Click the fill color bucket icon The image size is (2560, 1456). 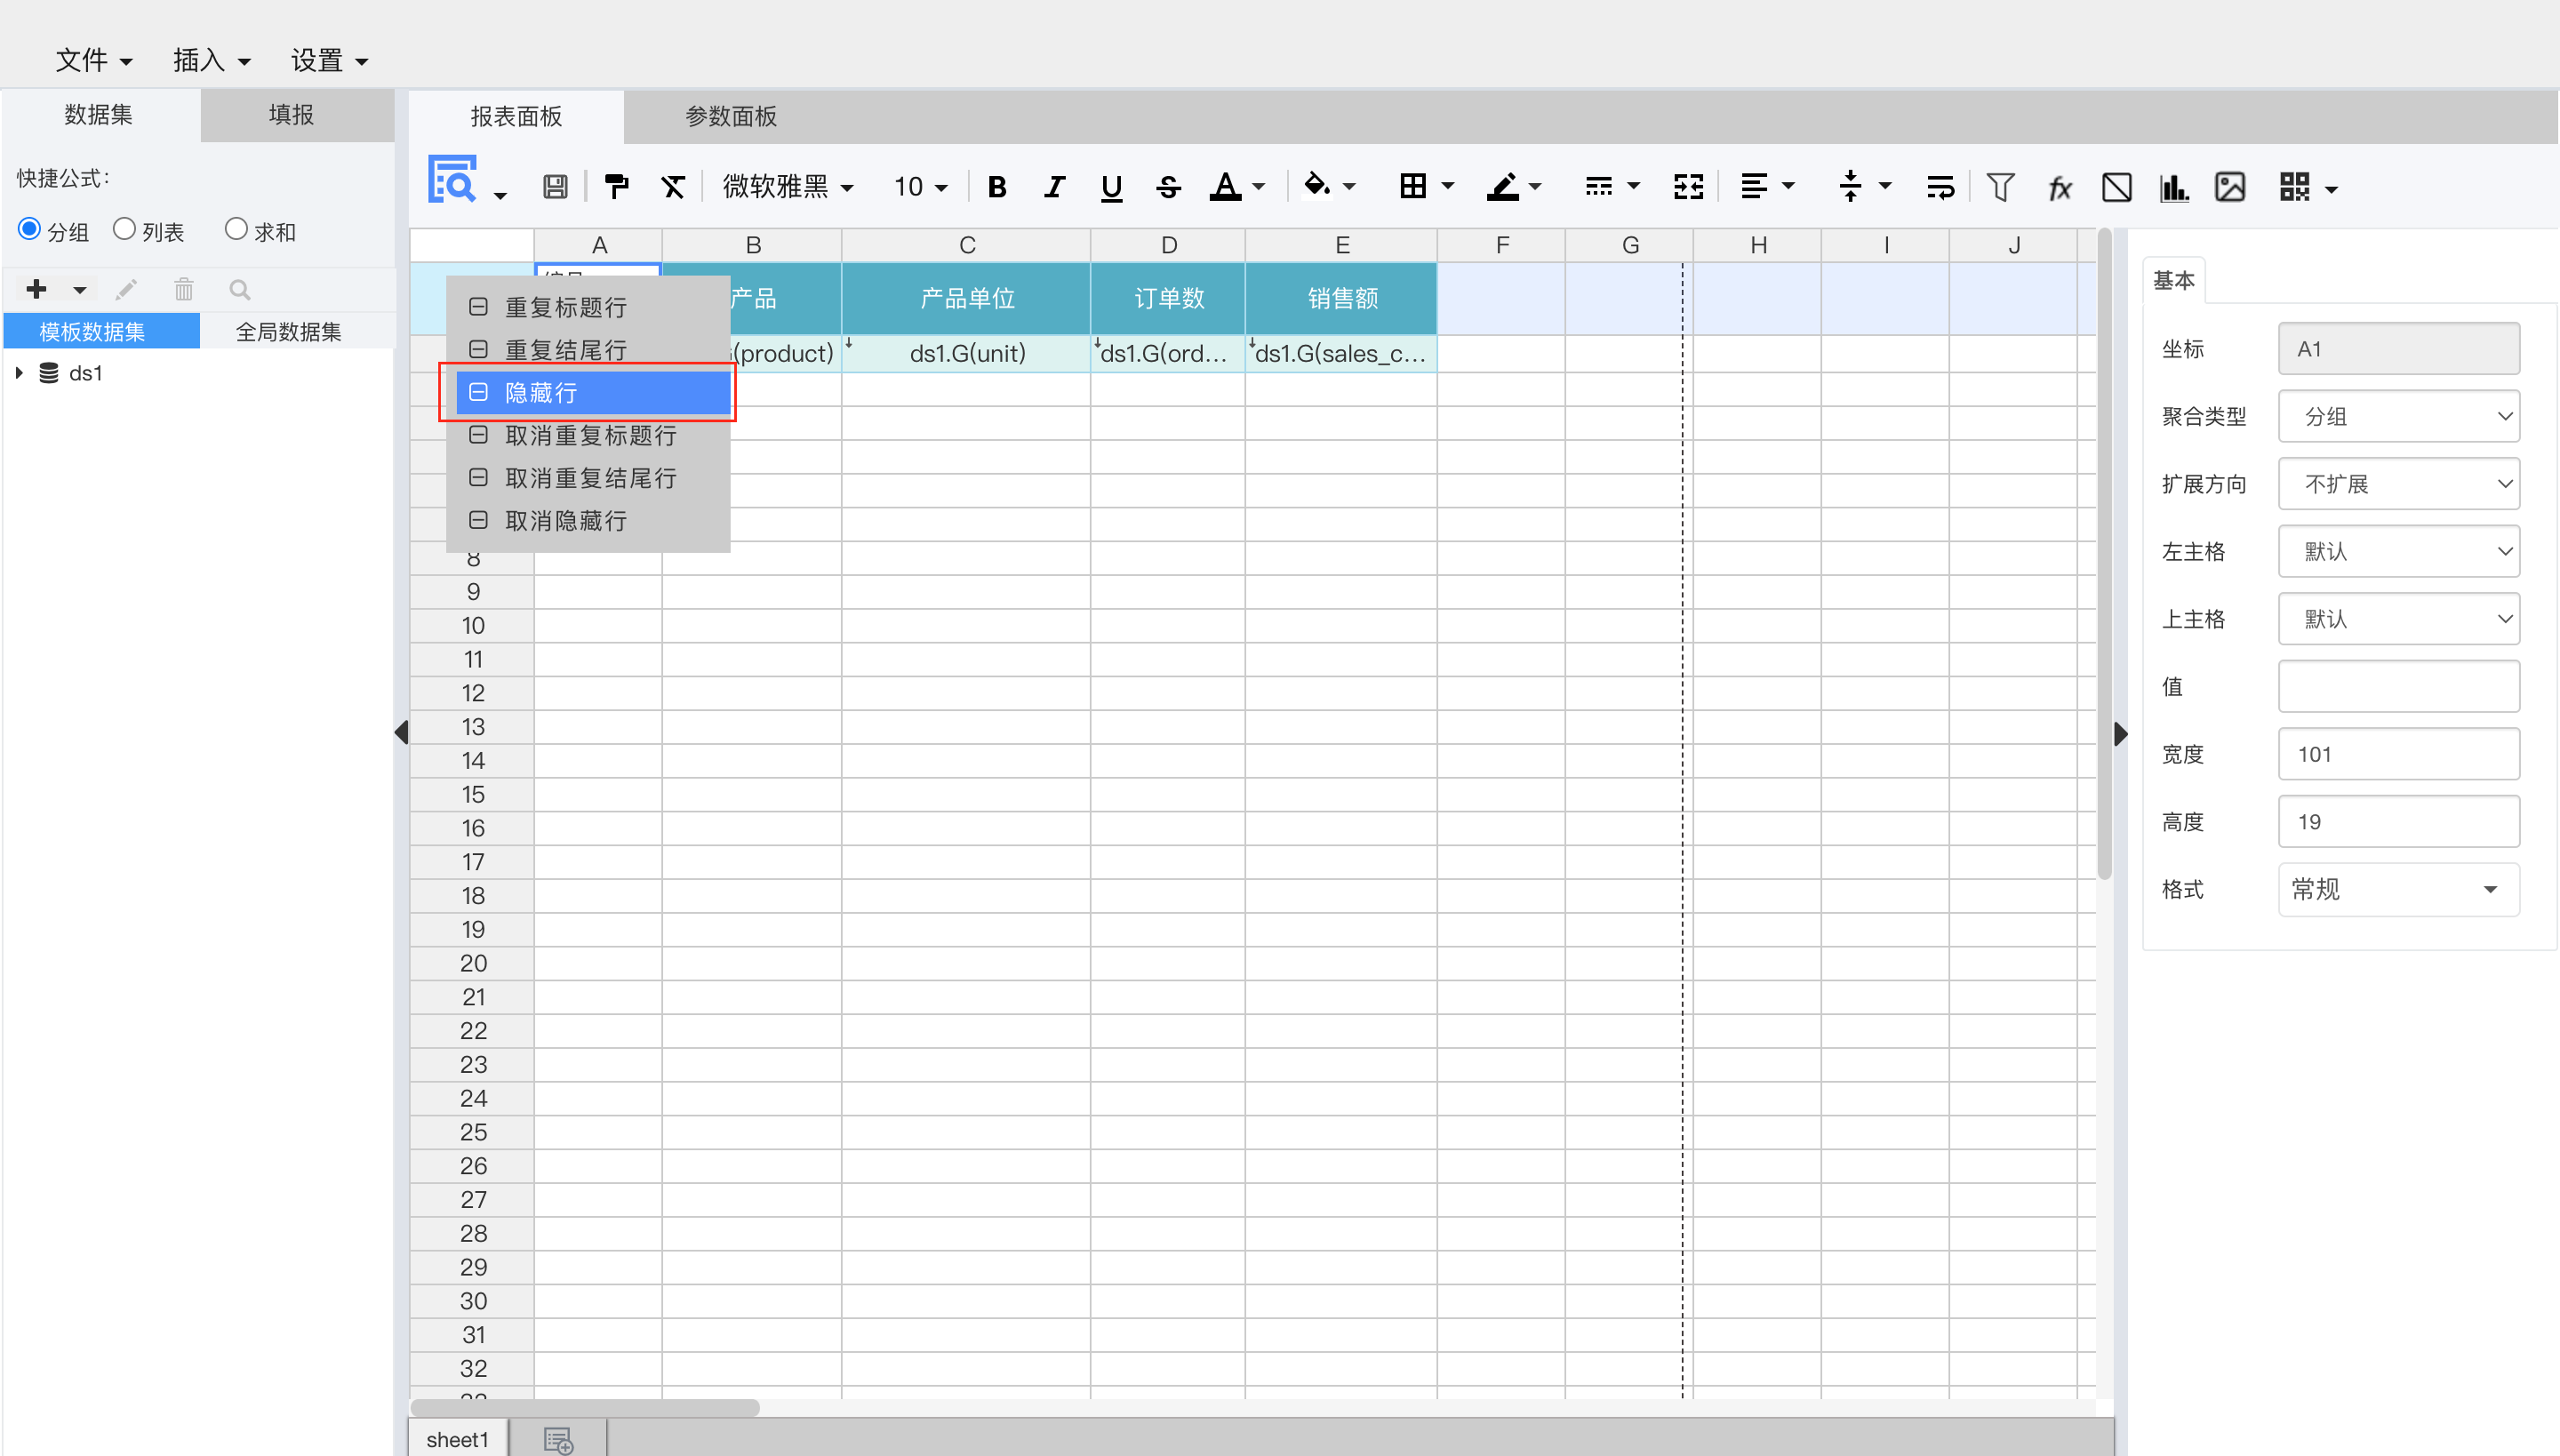click(1317, 185)
